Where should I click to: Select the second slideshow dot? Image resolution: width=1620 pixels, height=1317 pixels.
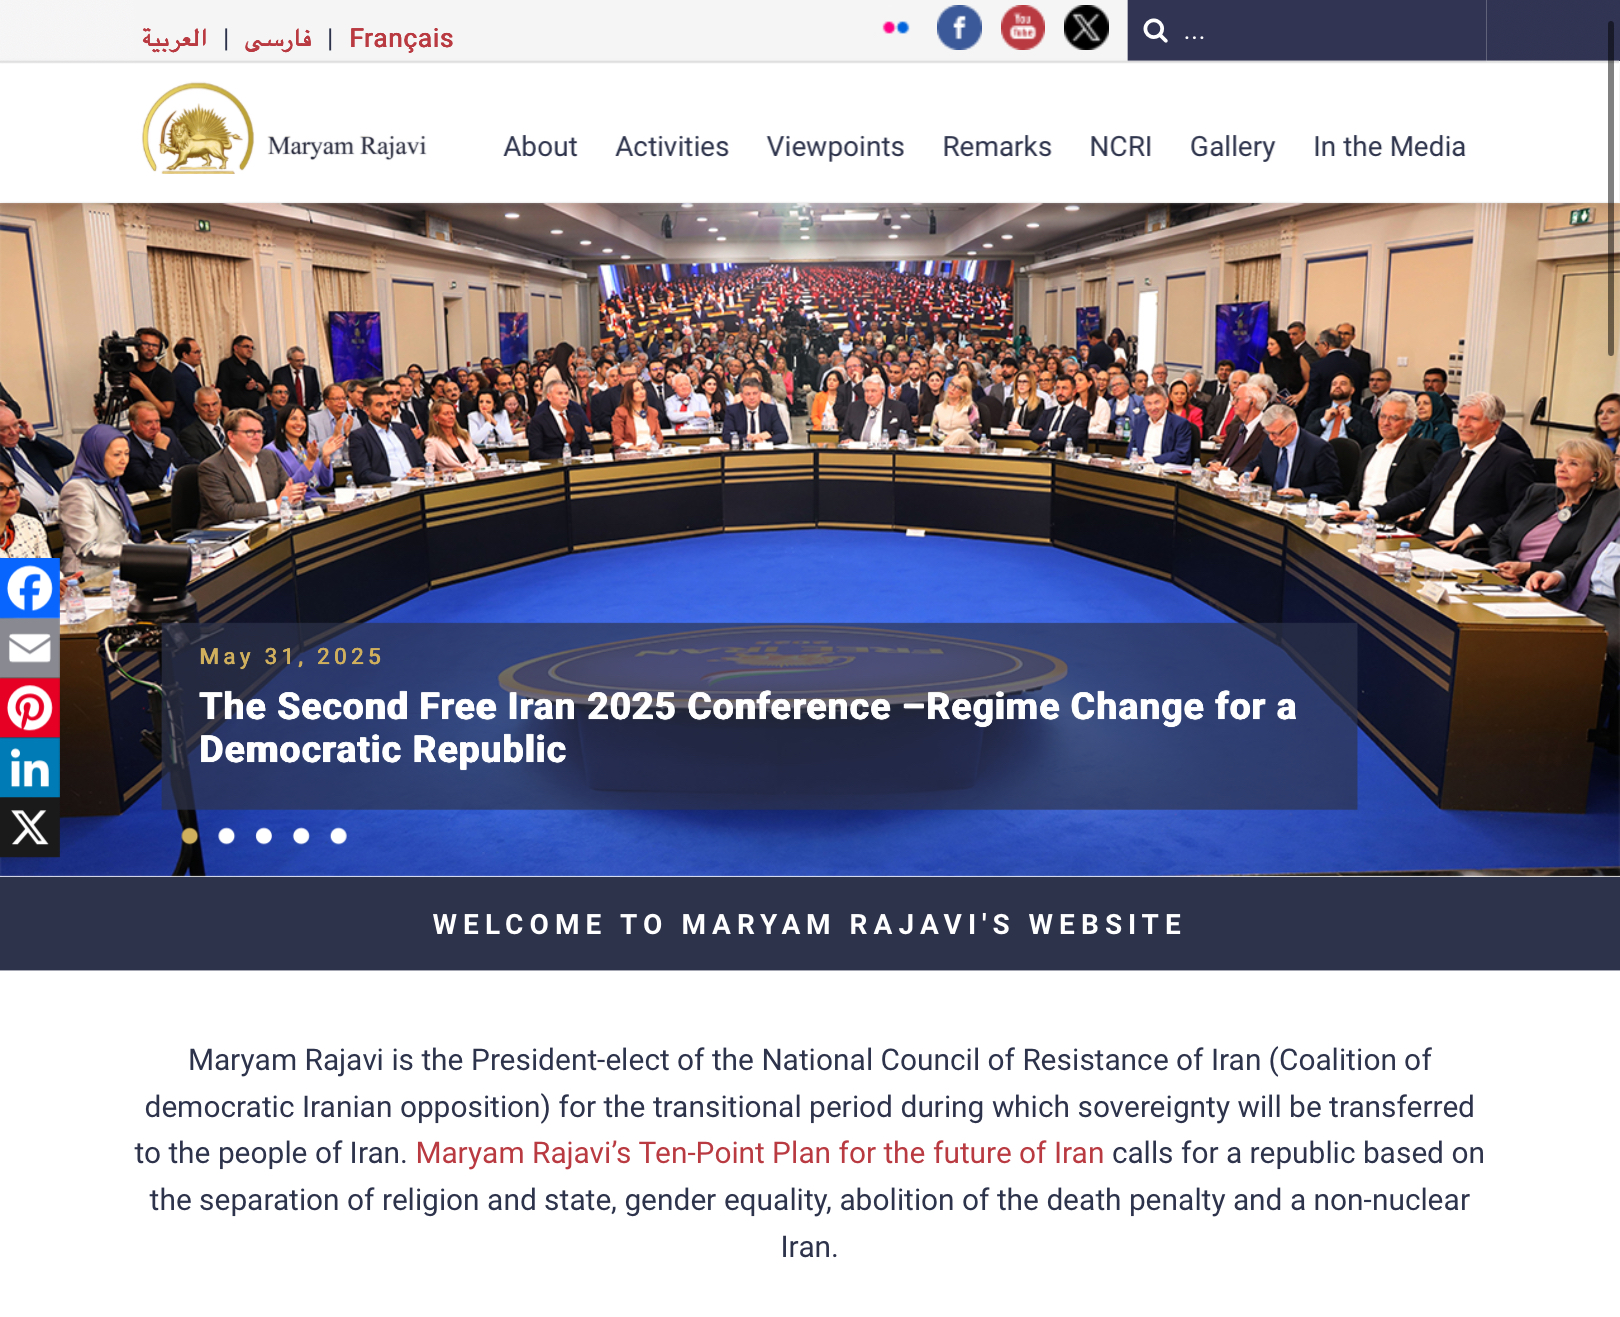click(x=227, y=836)
